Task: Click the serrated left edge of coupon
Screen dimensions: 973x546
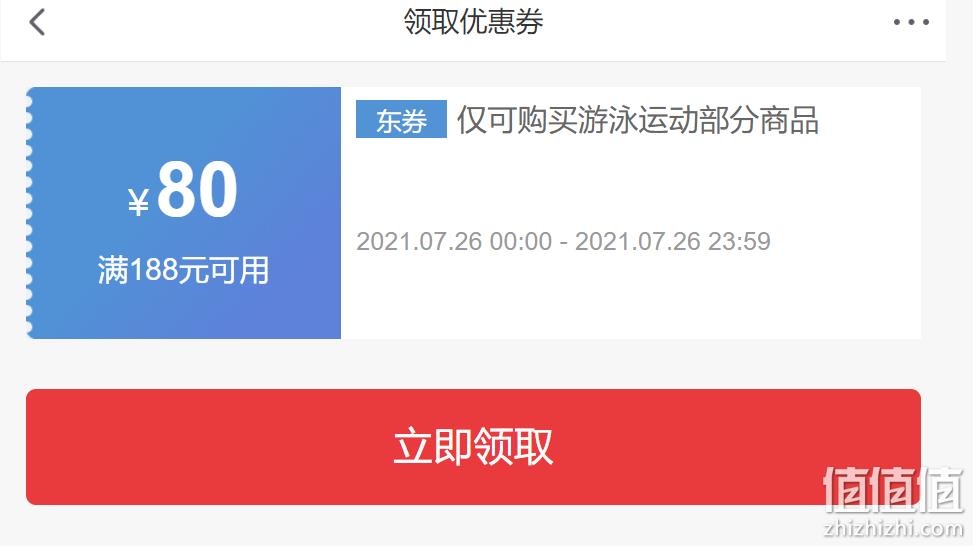Action: pyautogui.click(x=29, y=213)
